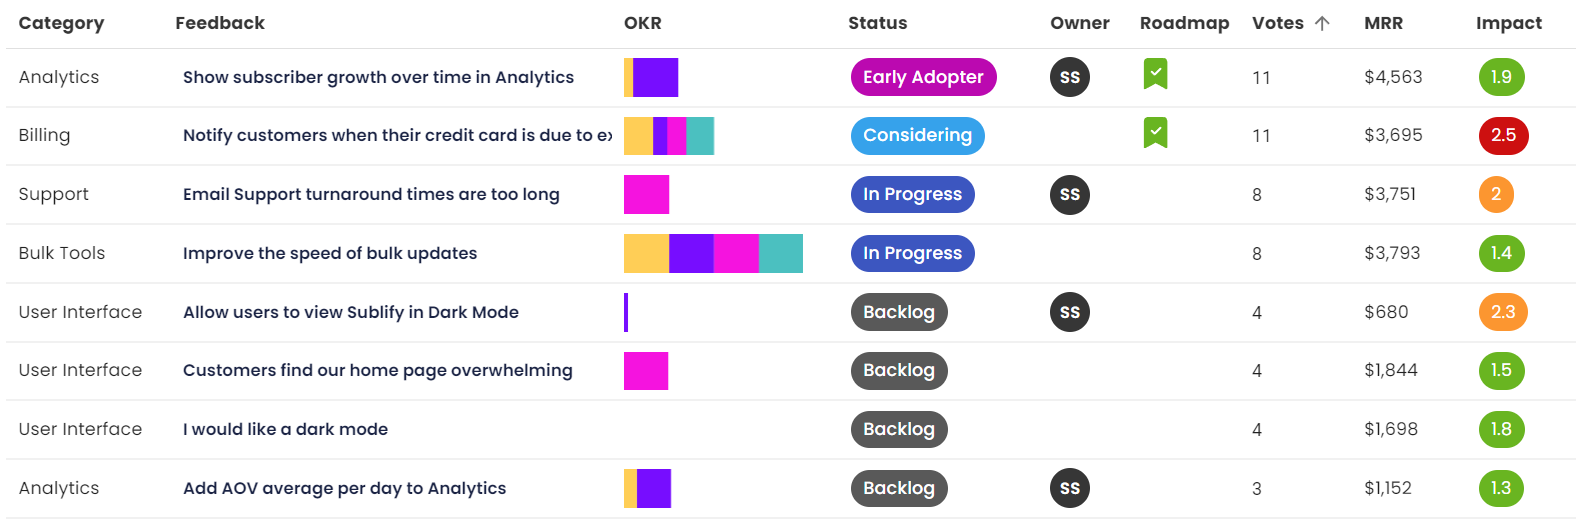Change the In Progress status for Email Support
Viewport: 1583px width, 522px height.
[x=912, y=195]
